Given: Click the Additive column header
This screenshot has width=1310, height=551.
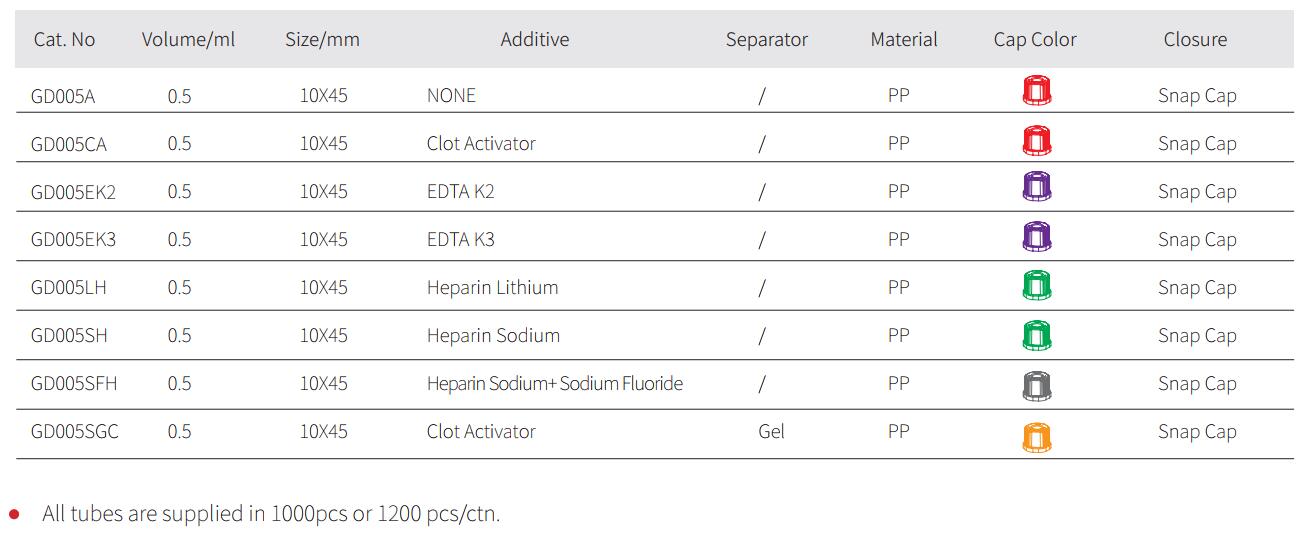Looking at the screenshot, I should [x=535, y=40].
